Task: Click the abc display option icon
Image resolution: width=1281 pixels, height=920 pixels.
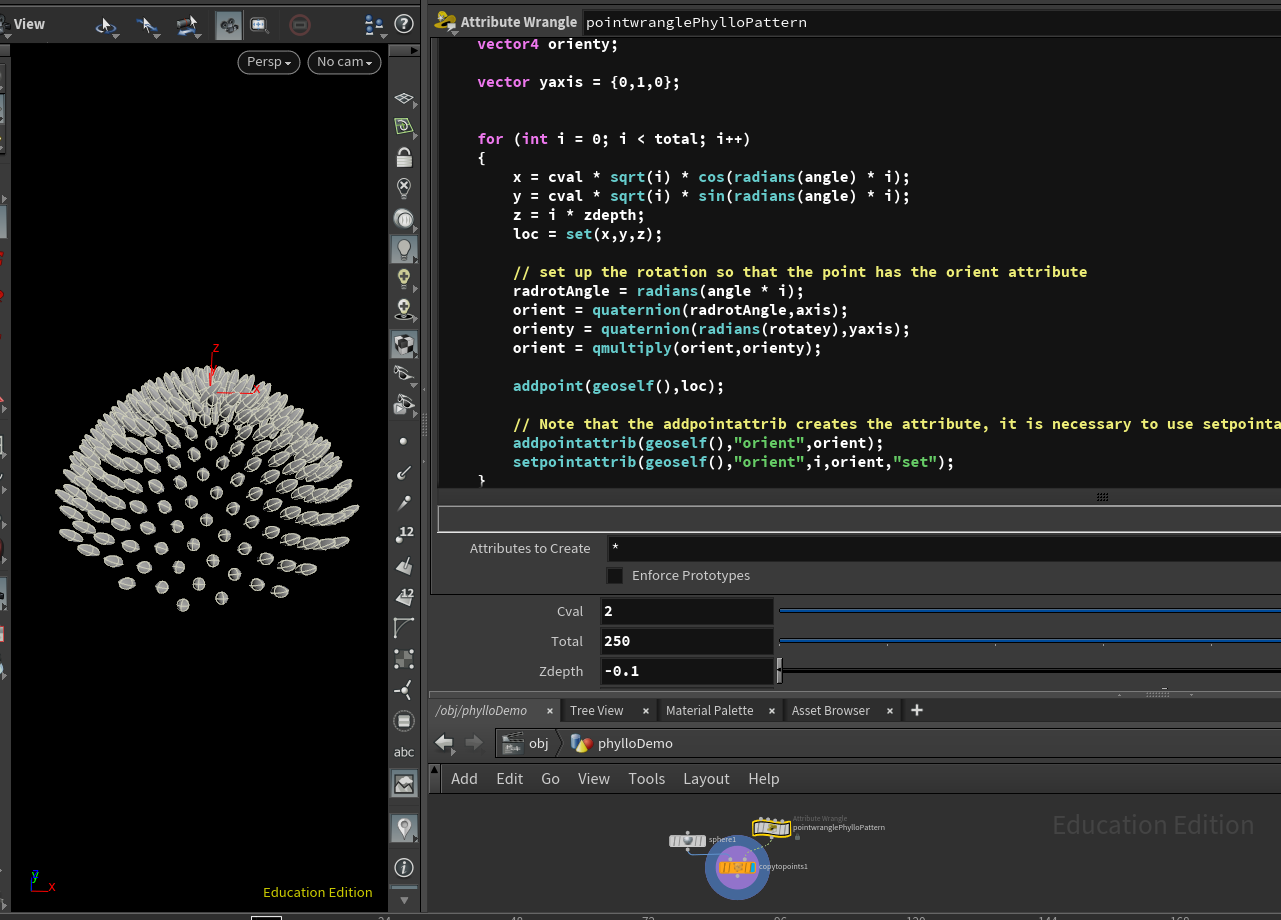Action: (x=404, y=752)
